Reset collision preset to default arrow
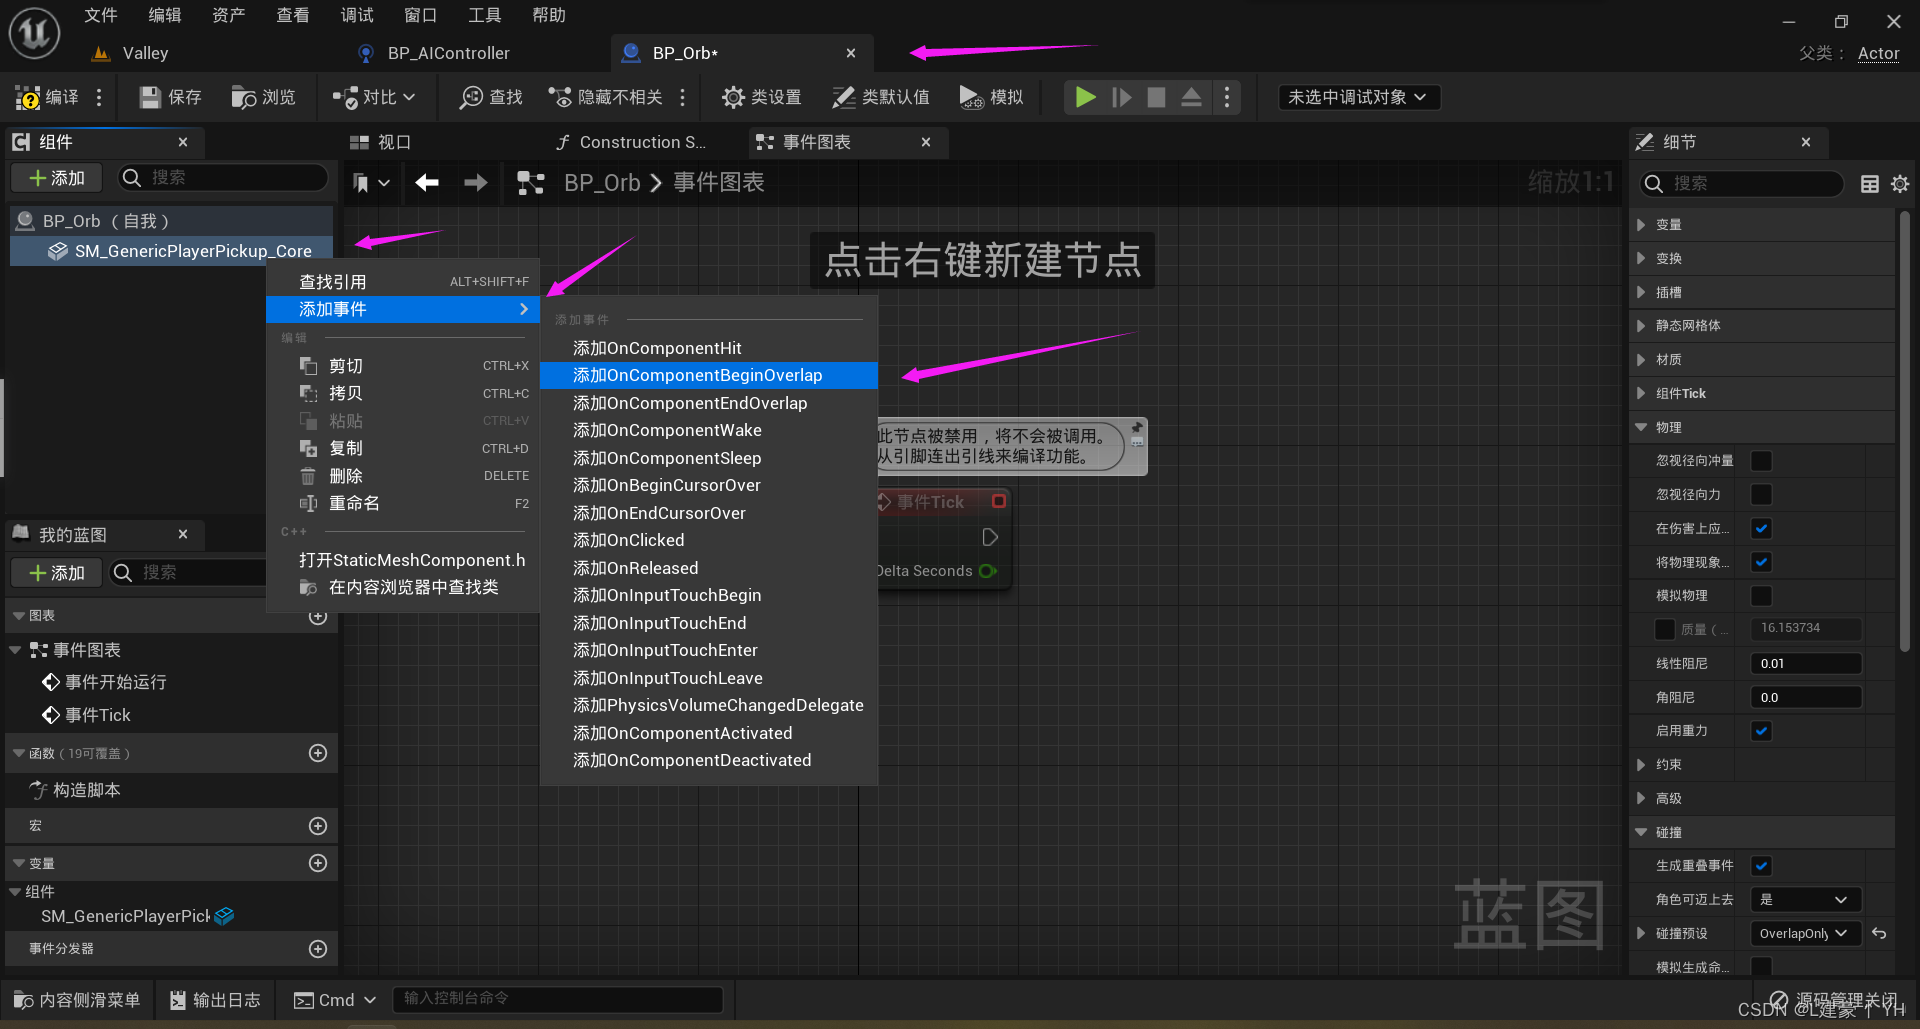 [1879, 933]
